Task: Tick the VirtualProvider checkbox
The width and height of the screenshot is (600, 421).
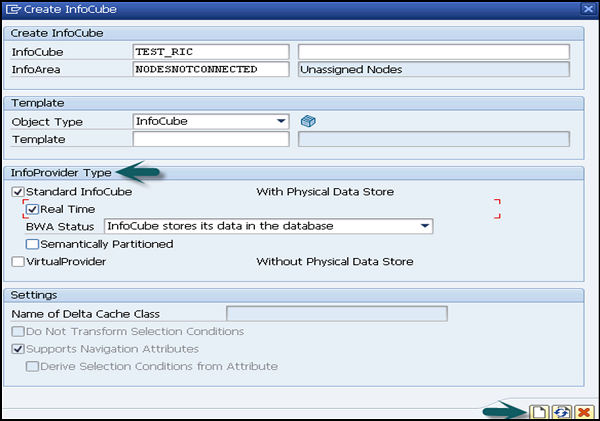Action: tap(17, 262)
